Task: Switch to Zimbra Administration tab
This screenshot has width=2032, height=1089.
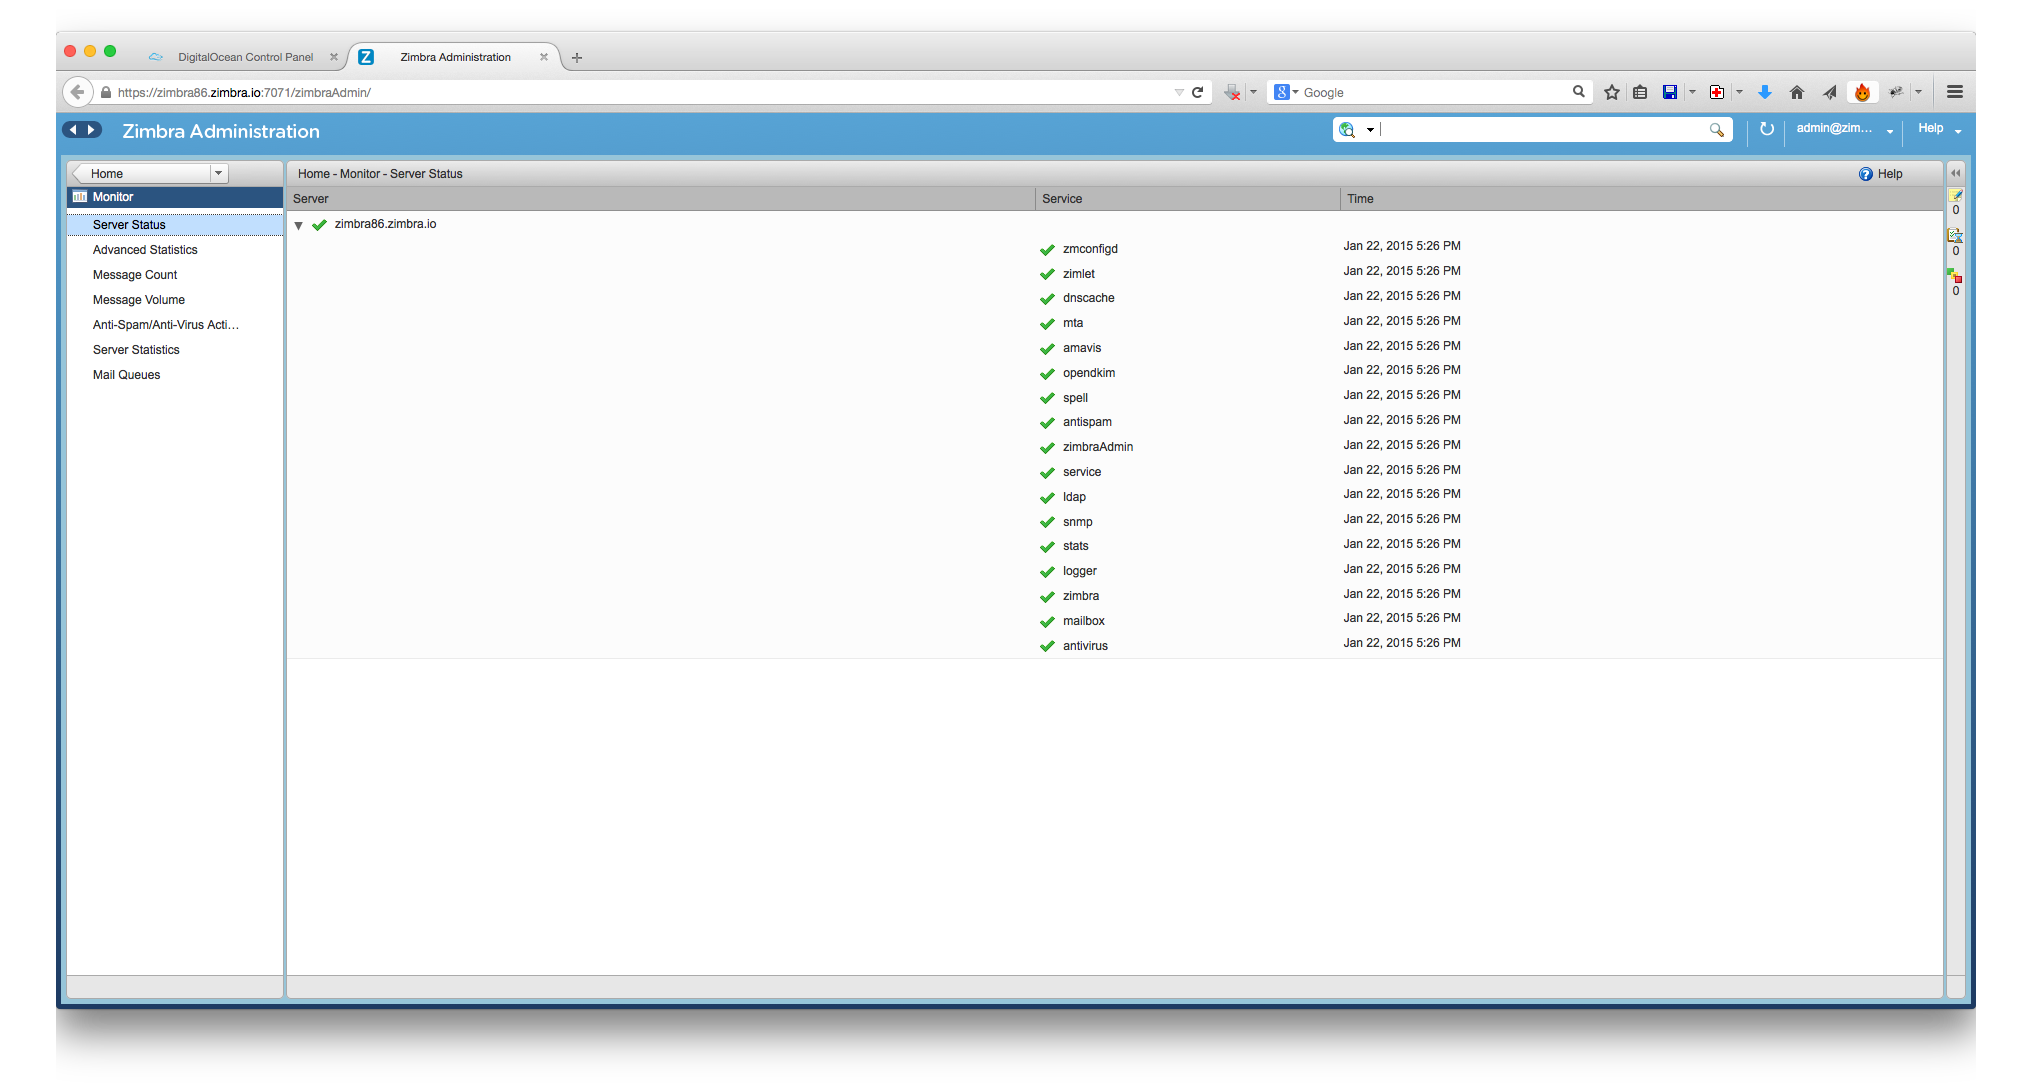Action: (455, 57)
